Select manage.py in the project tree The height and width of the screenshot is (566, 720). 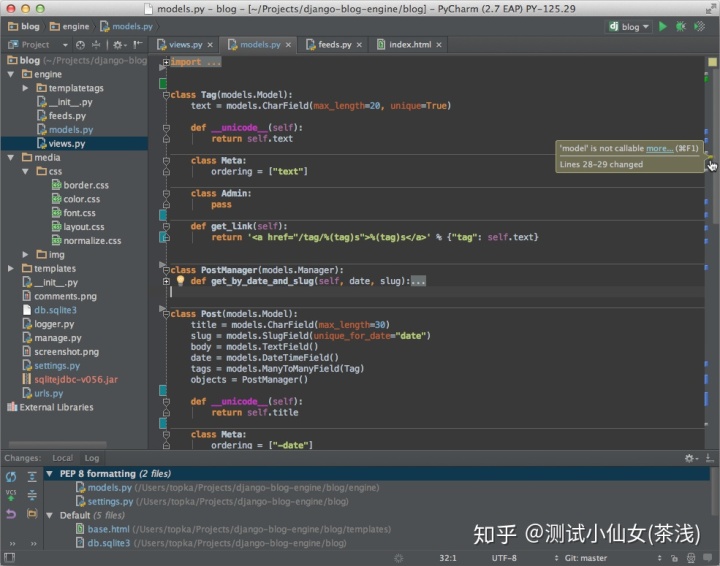tap(52, 338)
